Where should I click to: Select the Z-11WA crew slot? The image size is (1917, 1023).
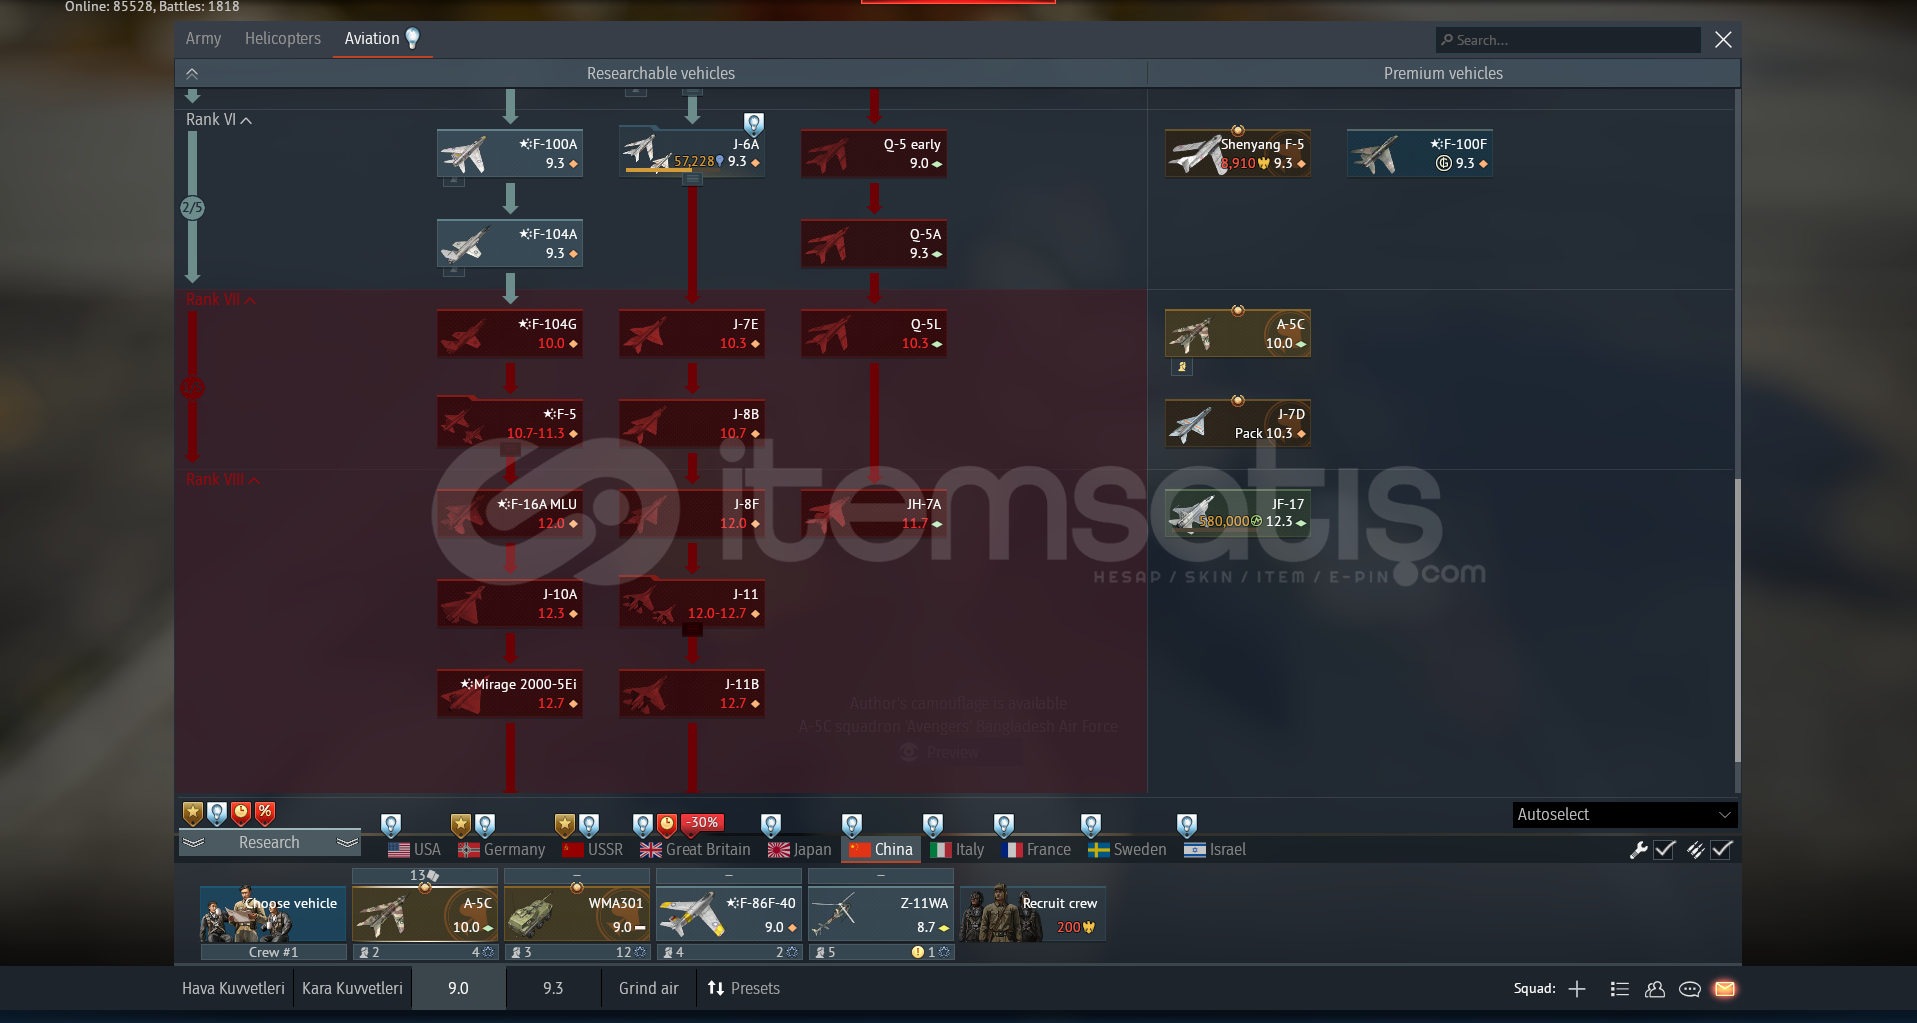tap(880, 914)
